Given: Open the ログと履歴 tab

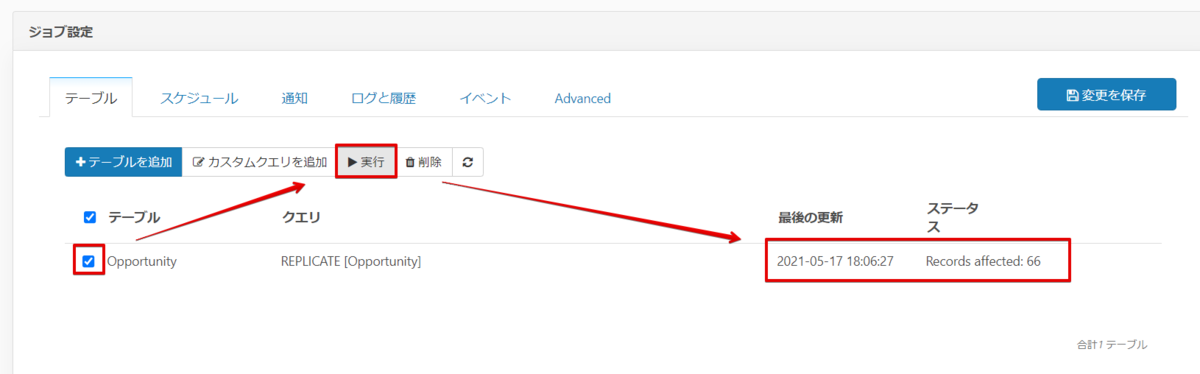Looking at the screenshot, I should [383, 98].
